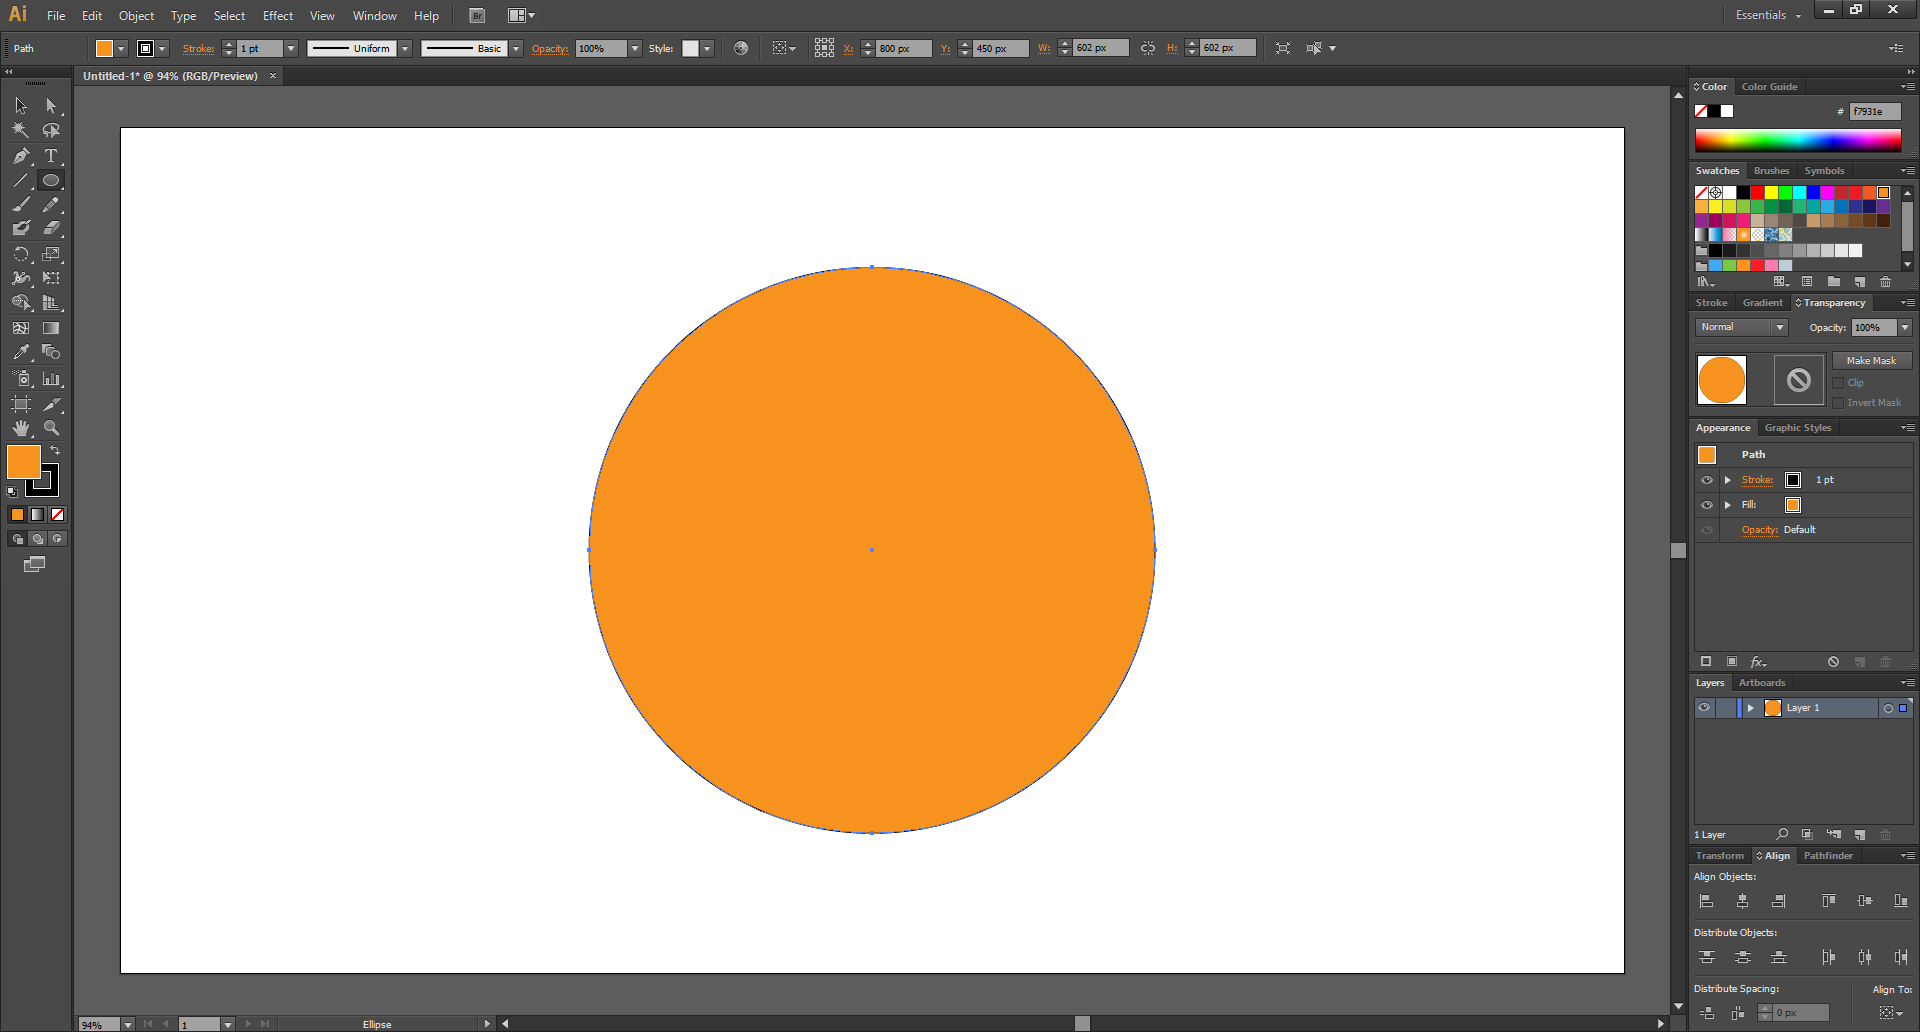Open stroke weight dropdown in control bar
Viewport: 1920px width, 1032px height.
point(291,48)
